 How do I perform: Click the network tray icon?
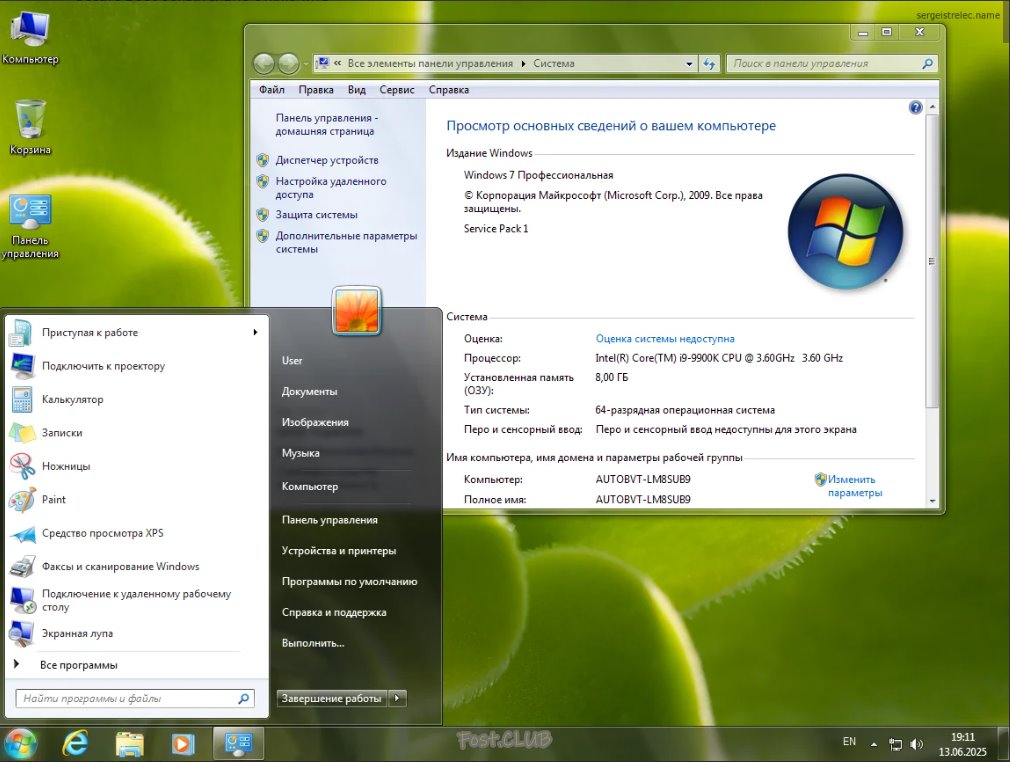click(x=895, y=745)
